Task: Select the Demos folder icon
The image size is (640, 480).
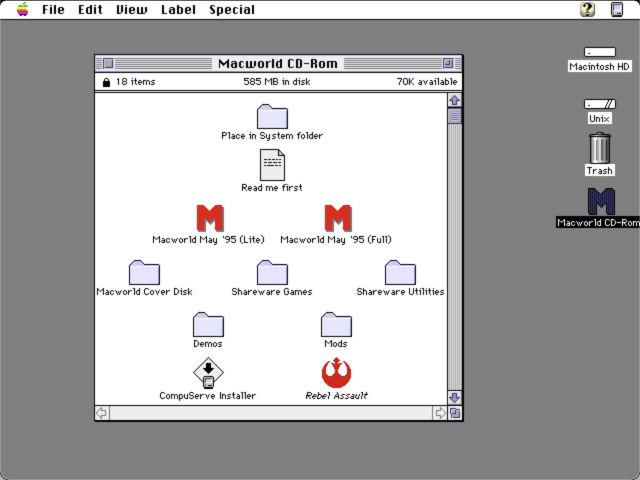Action: tap(208, 324)
